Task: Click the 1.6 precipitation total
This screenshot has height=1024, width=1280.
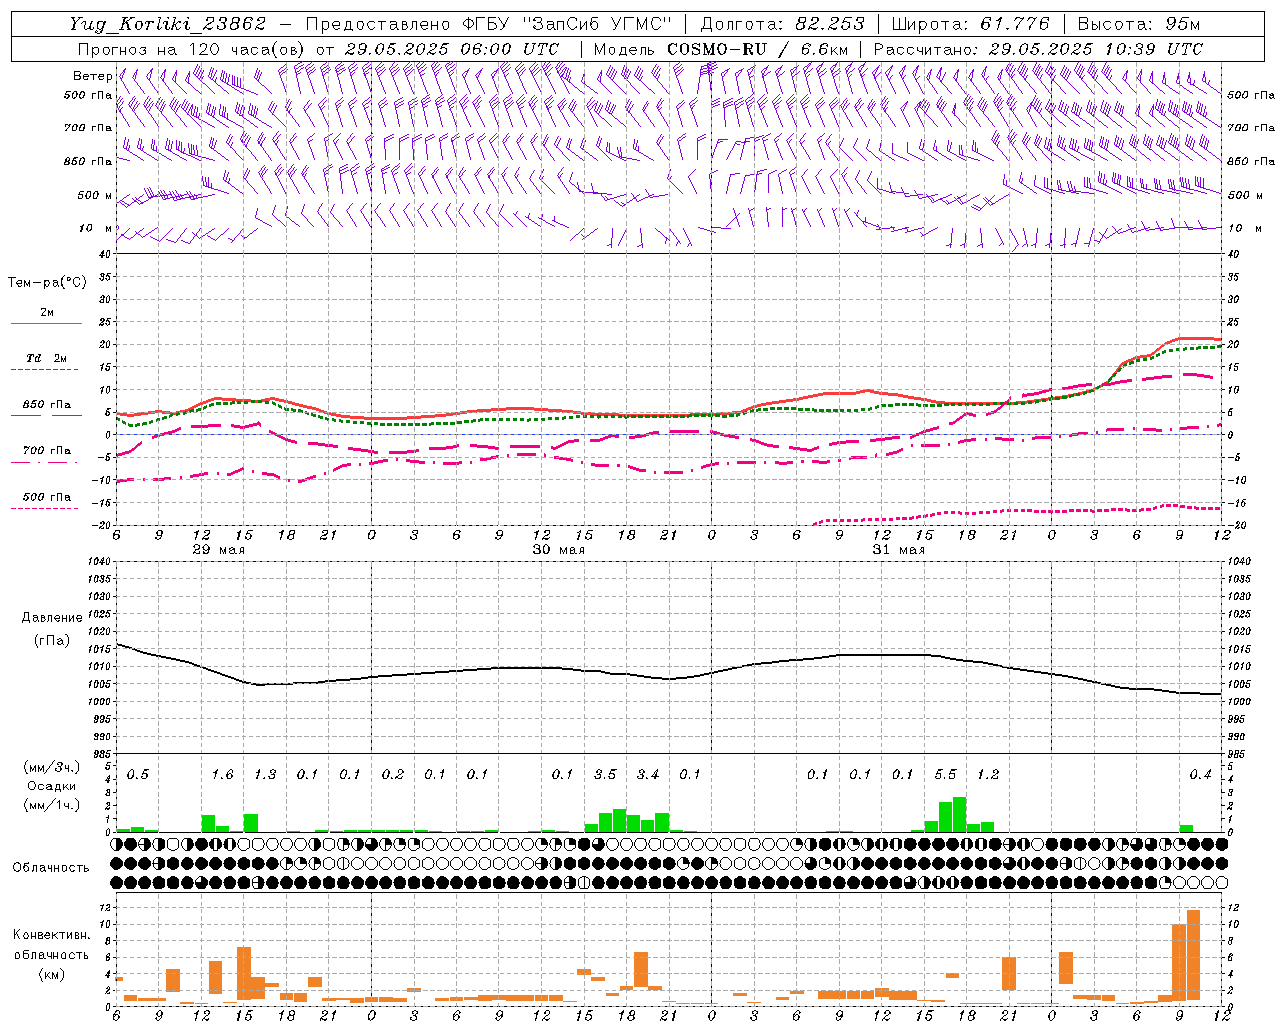Action: [222, 775]
